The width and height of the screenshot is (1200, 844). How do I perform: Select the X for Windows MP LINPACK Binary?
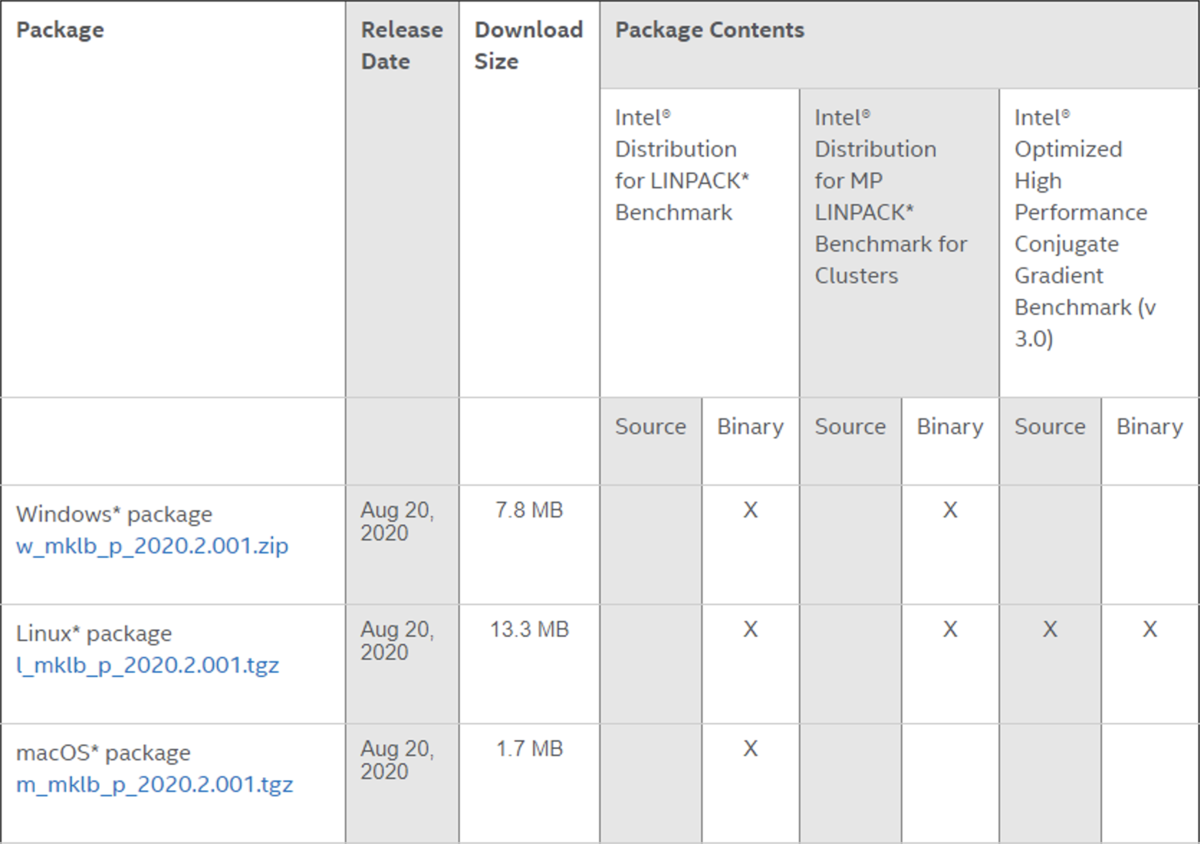950,510
